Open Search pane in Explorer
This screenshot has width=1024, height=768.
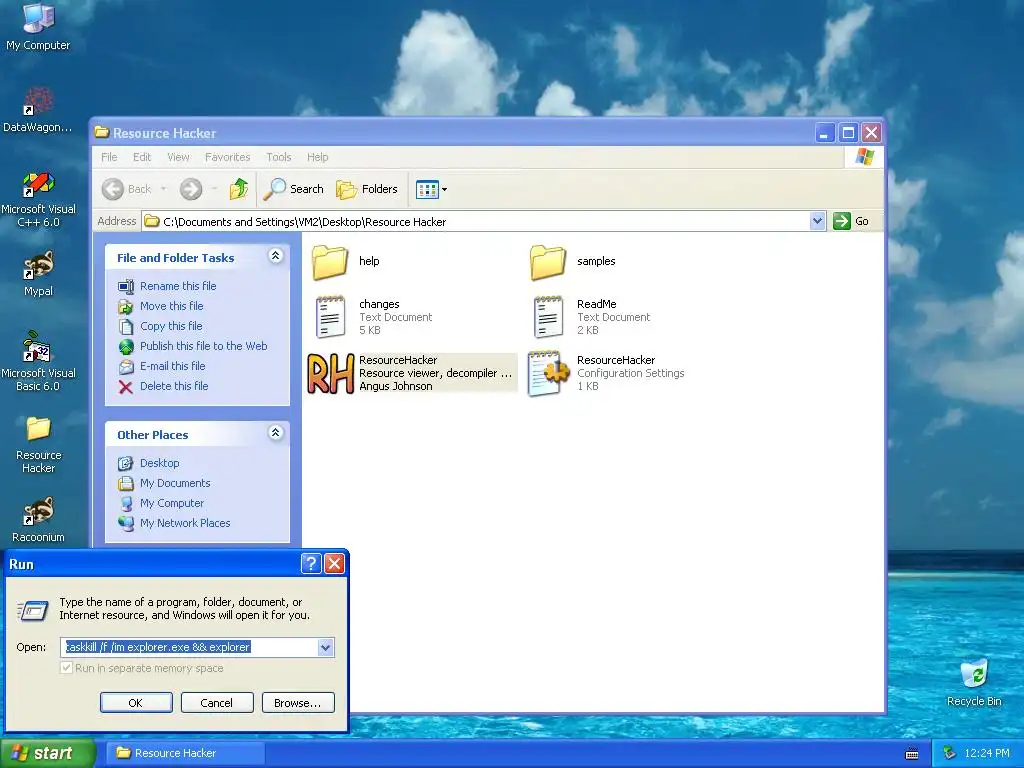[x=293, y=189]
